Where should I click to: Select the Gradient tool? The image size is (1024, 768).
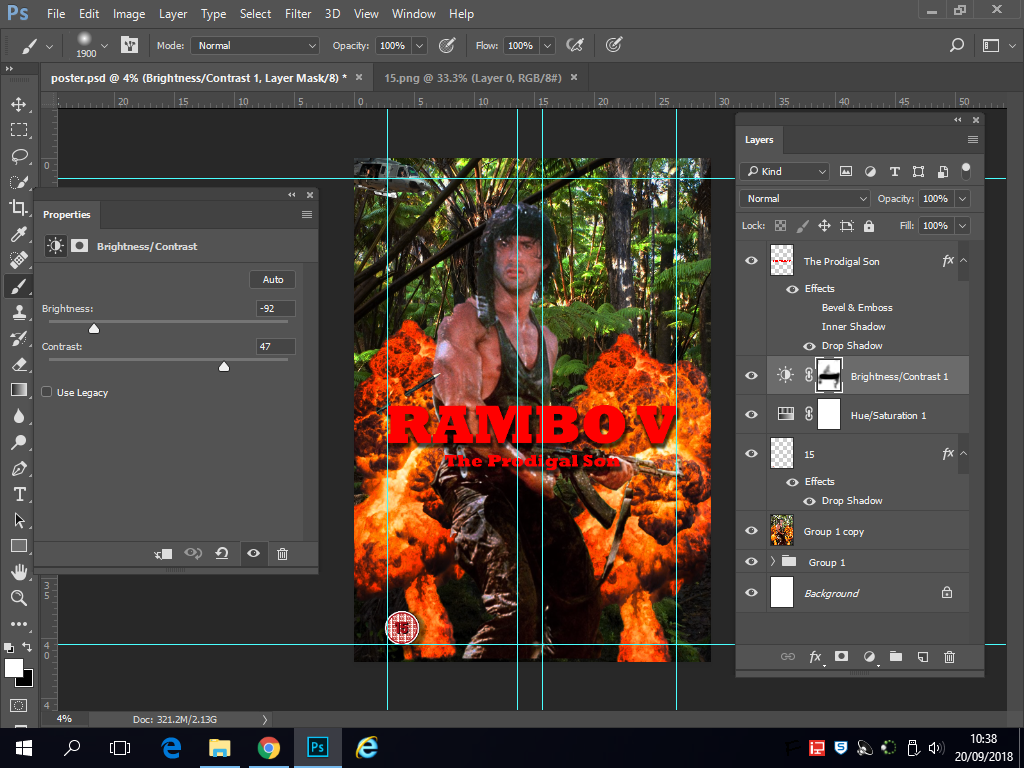[18, 390]
